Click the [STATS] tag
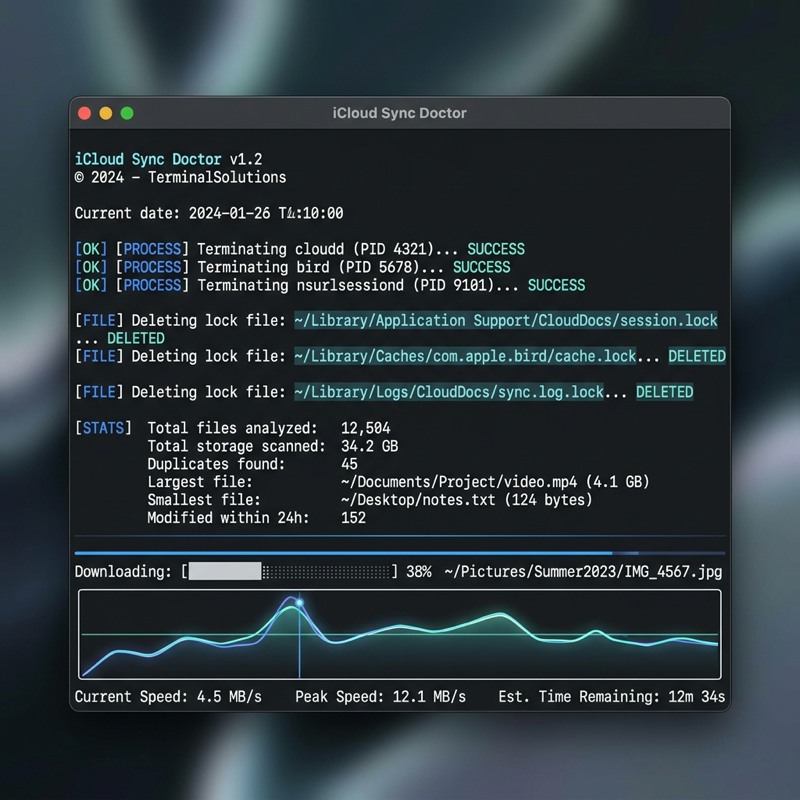This screenshot has height=800, width=800. pos(103,428)
